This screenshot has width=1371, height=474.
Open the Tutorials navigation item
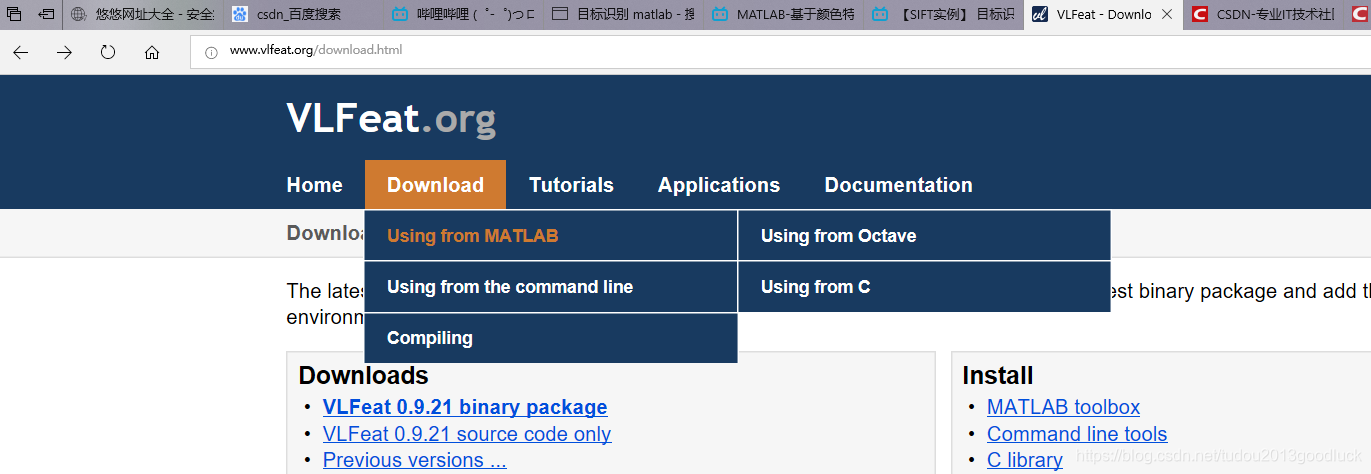pyautogui.click(x=571, y=185)
